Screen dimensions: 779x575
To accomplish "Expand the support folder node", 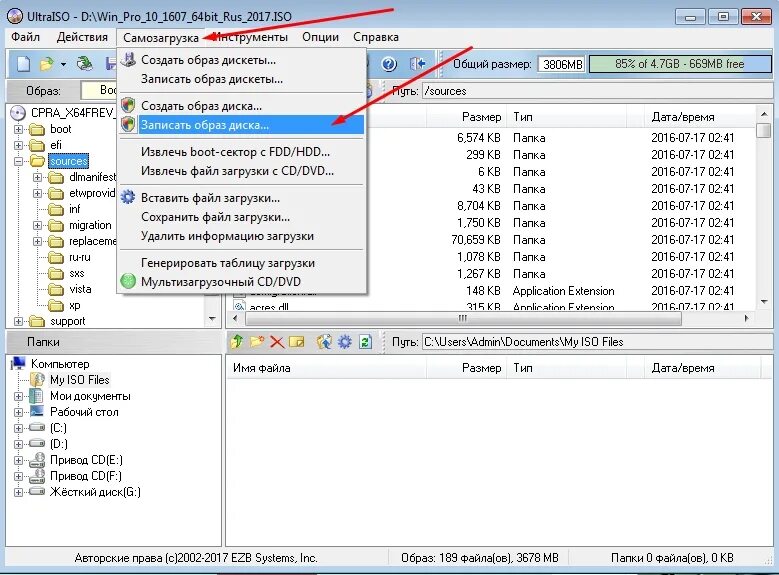I will (x=18, y=321).
